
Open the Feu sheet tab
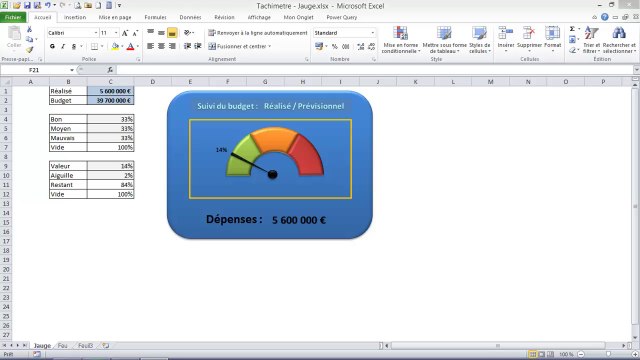tap(62, 345)
